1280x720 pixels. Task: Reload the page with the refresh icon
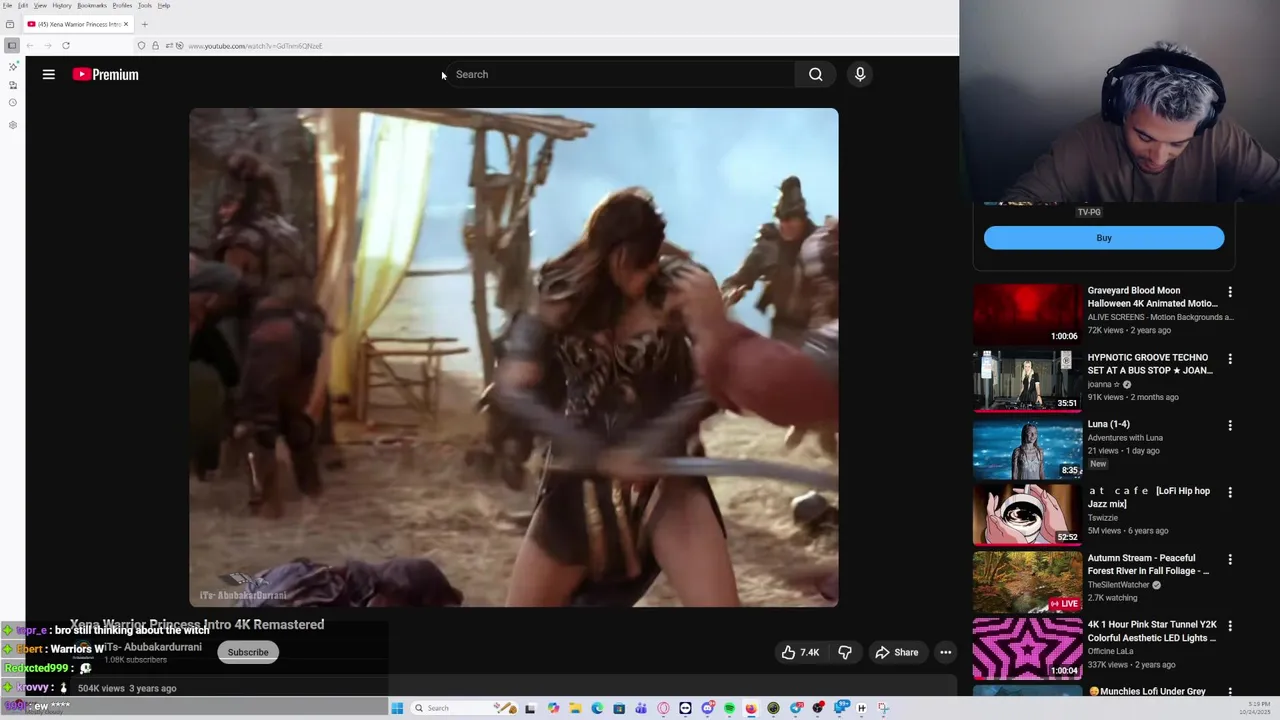pyautogui.click(x=66, y=45)
